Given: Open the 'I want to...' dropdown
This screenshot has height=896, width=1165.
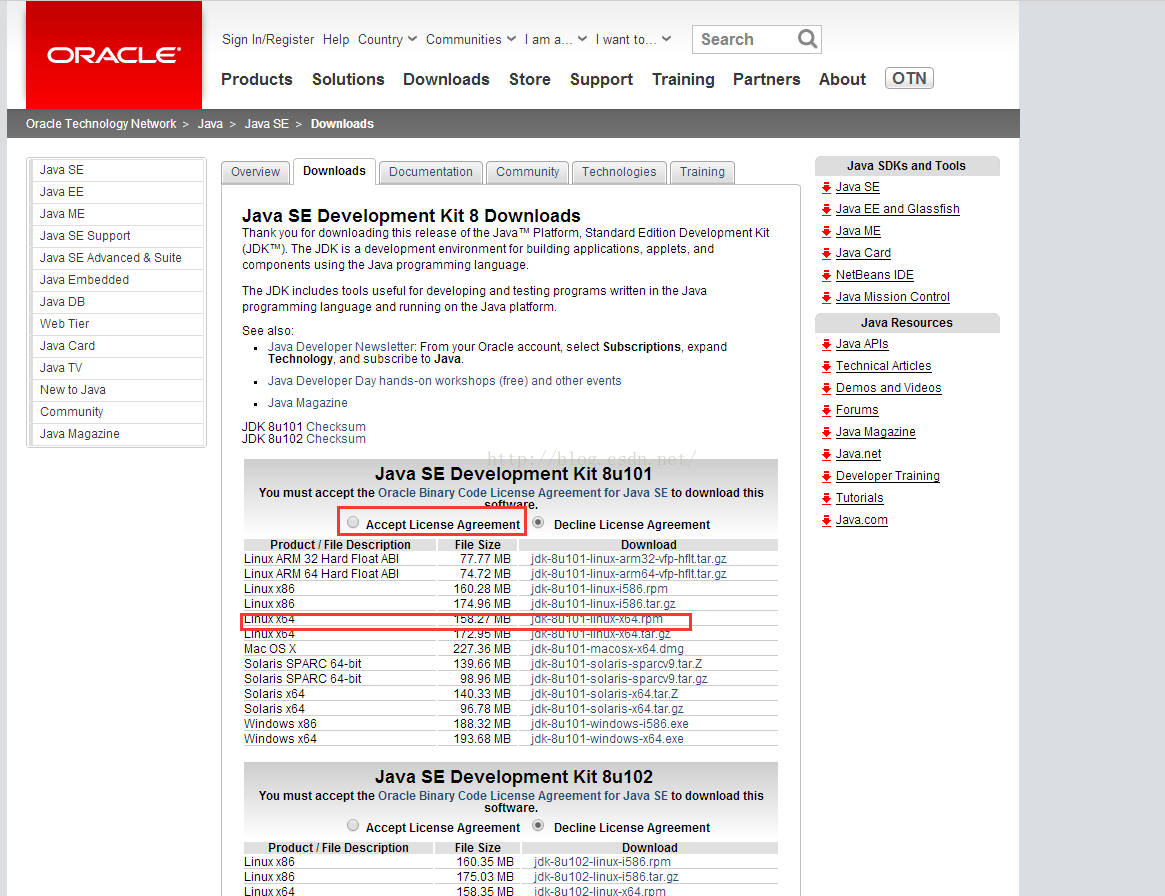Looking at the screenshot, I should (633, 39).
